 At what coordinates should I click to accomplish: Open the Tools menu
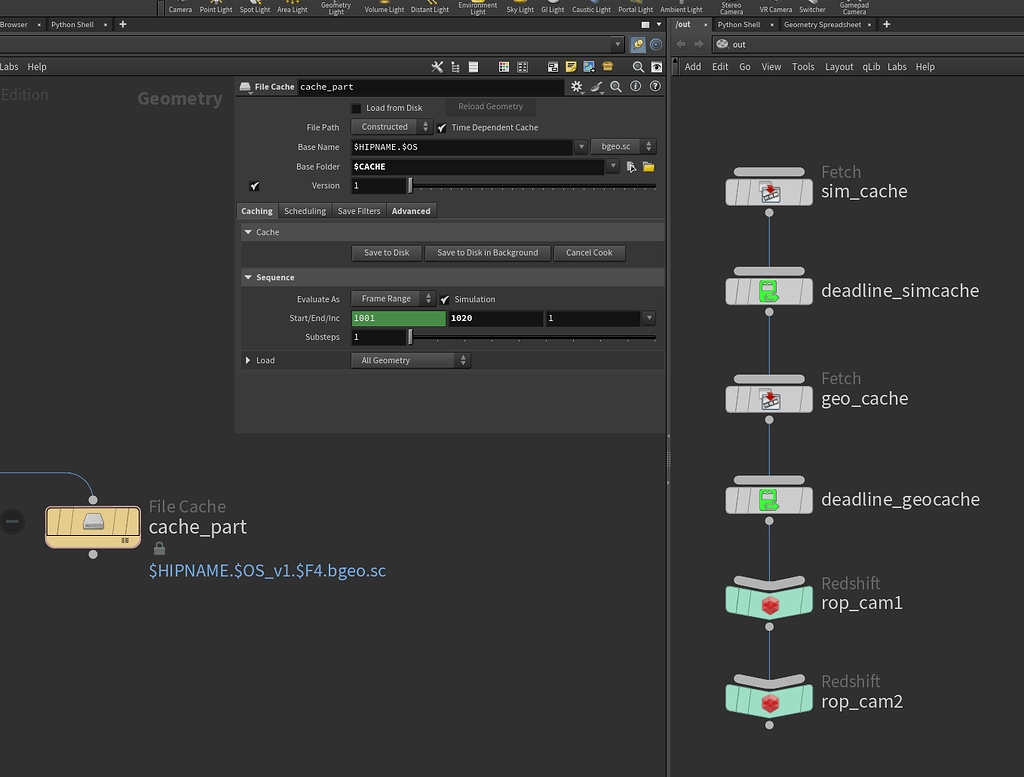click(x=803, y=66)
